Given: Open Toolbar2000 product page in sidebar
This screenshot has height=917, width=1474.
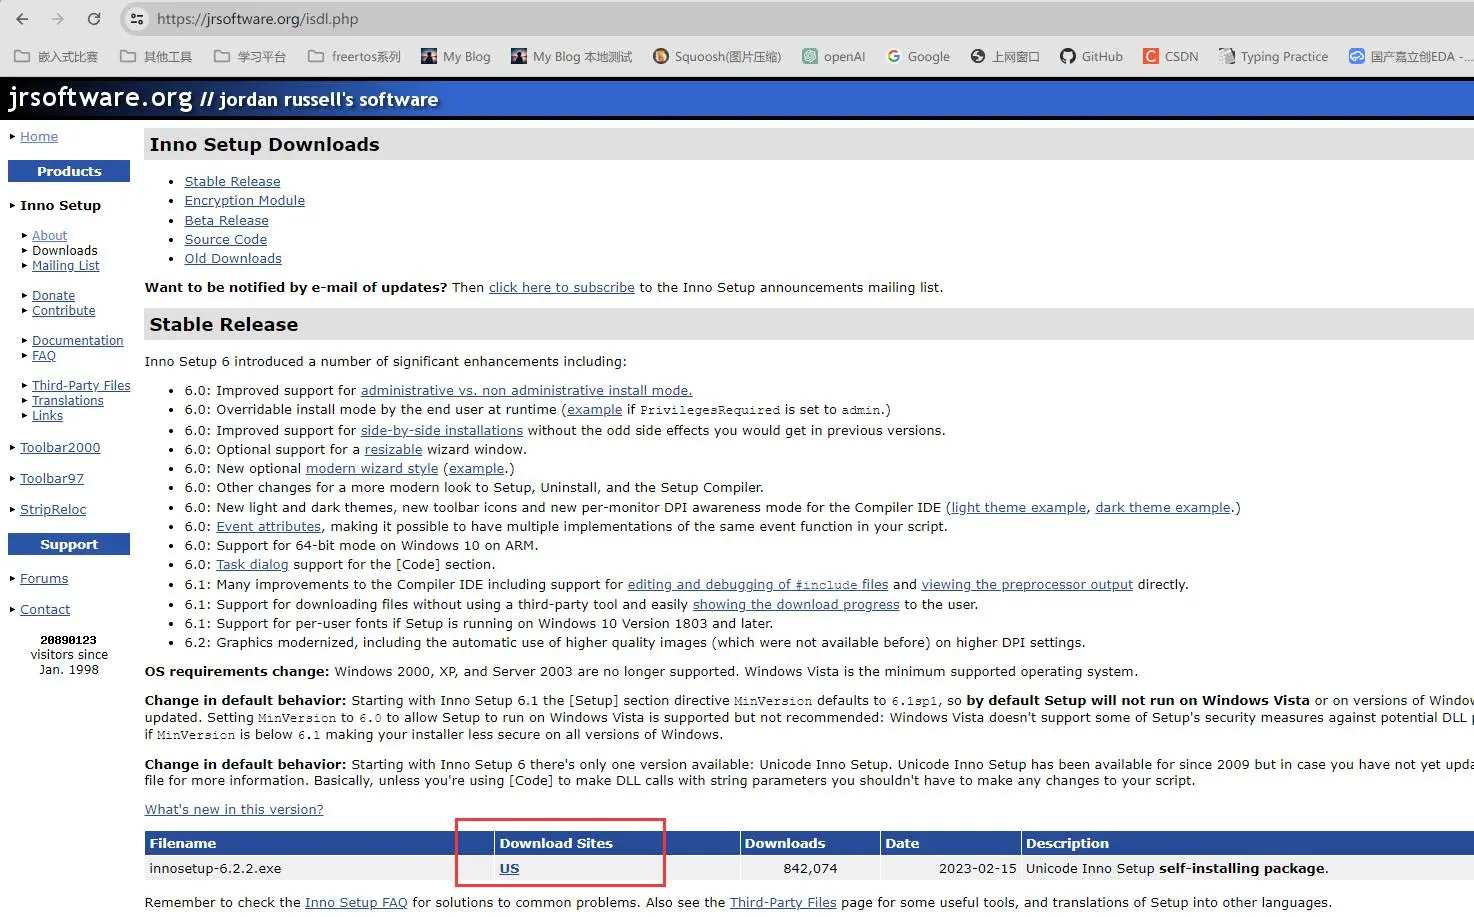Looking at the screenshot, I should coord(60,448).
